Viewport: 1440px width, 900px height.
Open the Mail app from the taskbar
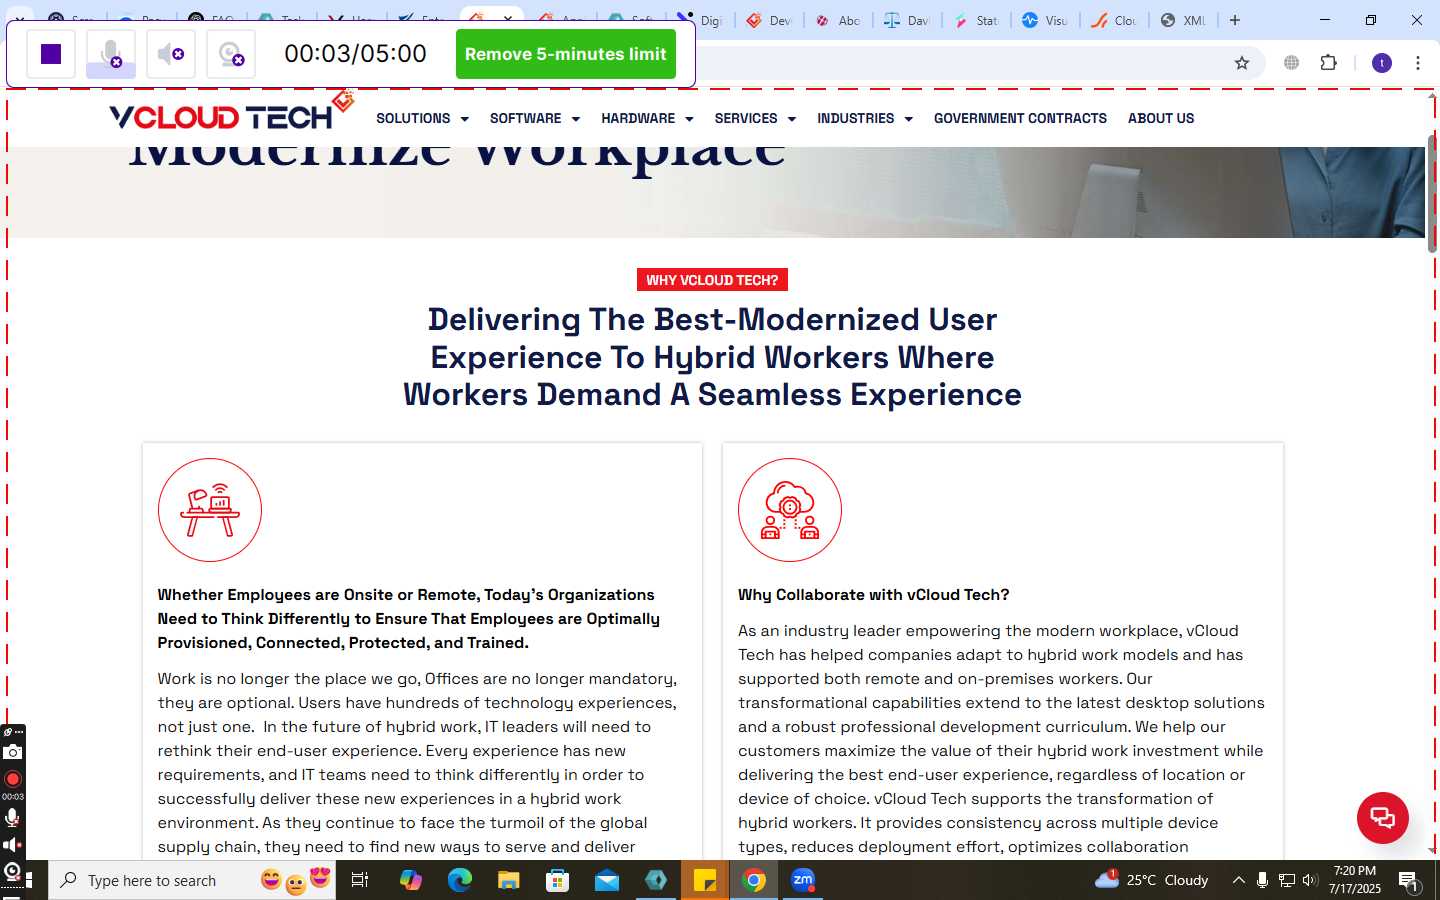coord(607,880)
